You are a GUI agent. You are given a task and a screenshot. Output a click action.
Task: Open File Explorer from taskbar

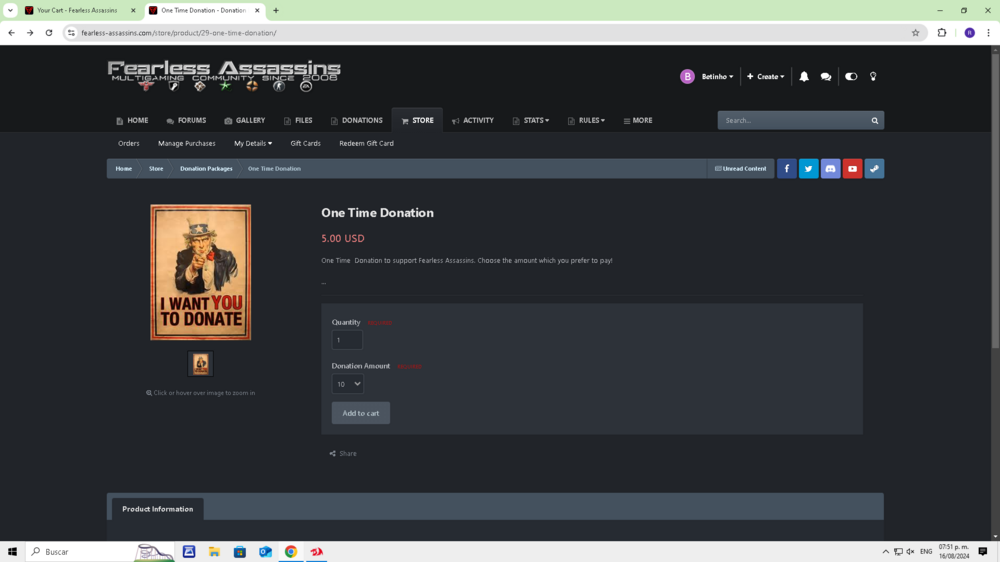[x=214, y=551]
